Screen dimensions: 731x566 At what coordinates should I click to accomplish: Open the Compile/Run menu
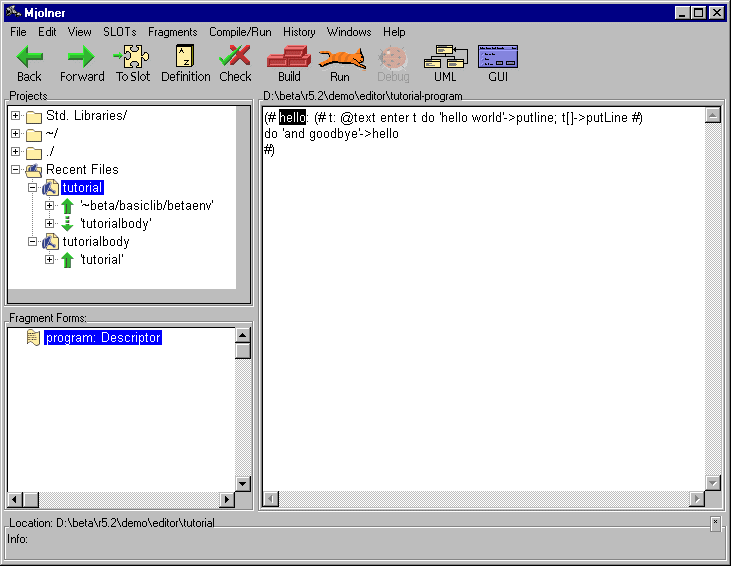(240, 32)
